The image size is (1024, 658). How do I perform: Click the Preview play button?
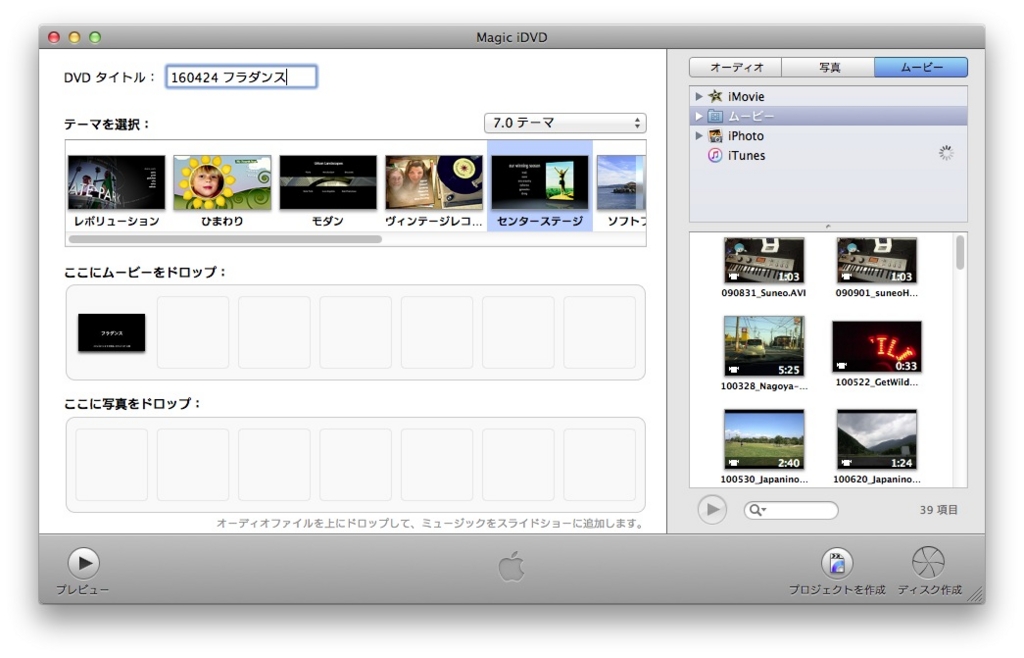[84, 563]
